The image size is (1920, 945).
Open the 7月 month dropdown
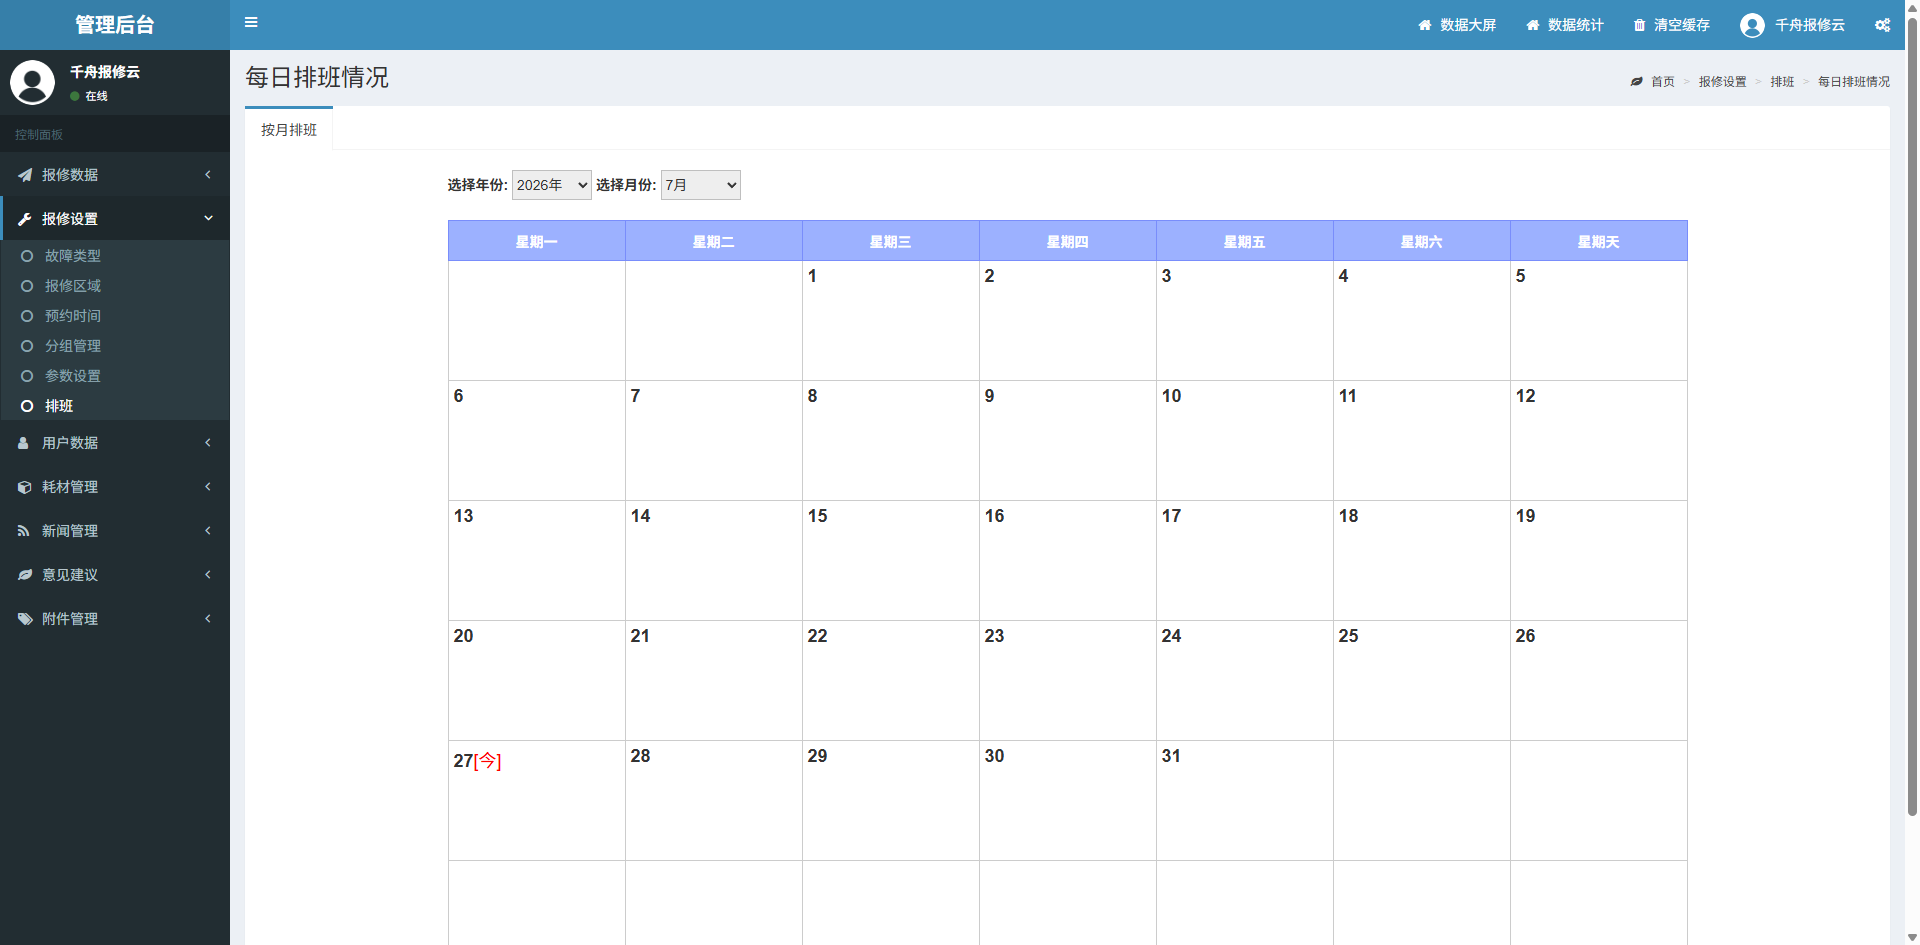tap(701, 185)
